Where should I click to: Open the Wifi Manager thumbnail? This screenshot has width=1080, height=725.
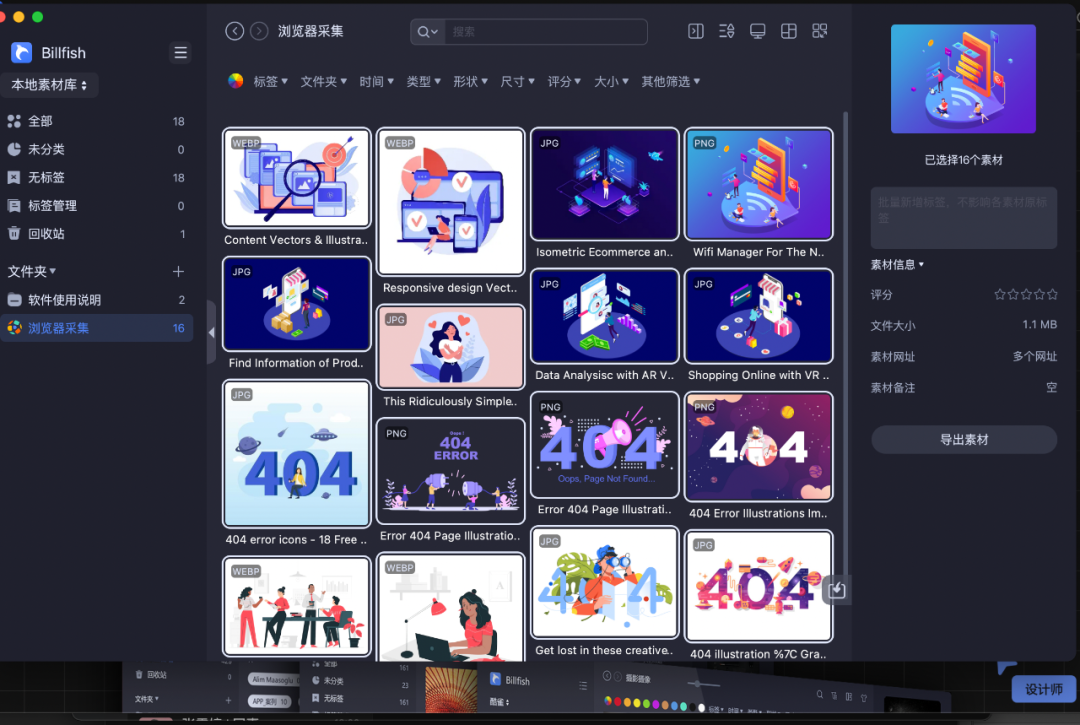[758, 183]
